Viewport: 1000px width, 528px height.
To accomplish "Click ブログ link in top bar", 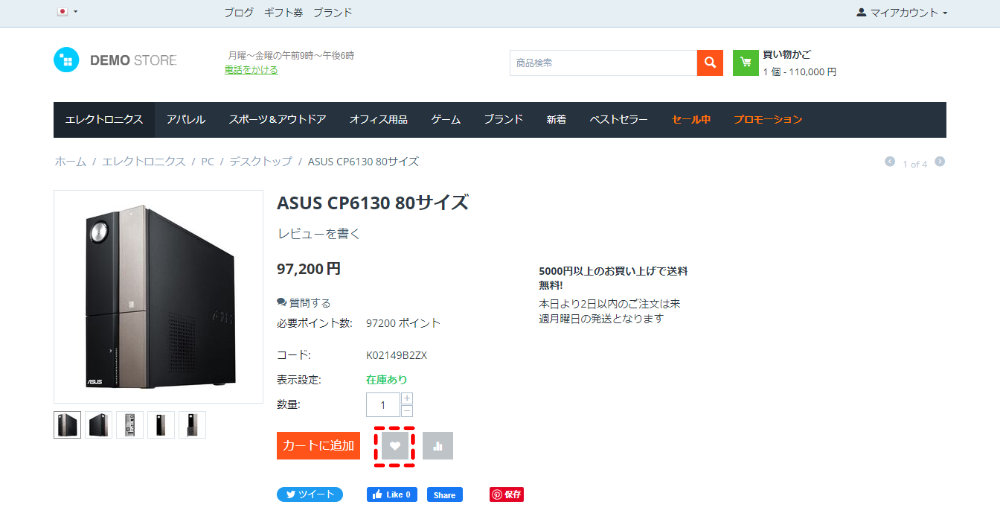I will click(239, 12).
